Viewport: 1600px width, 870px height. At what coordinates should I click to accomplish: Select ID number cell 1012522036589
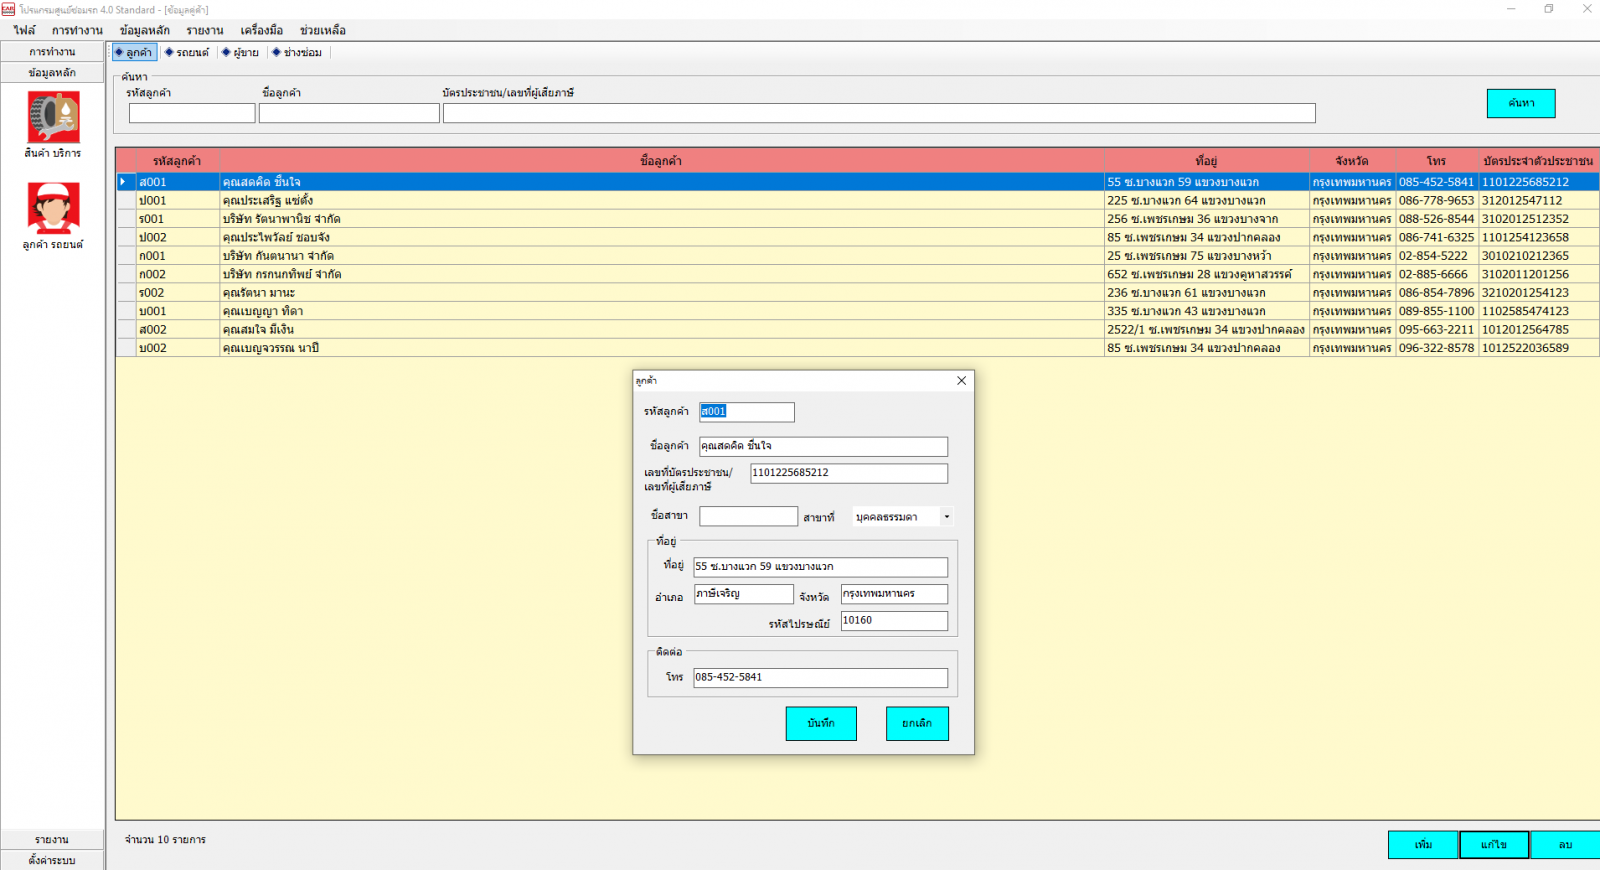pyautogui.click(x=1539, y=348)
